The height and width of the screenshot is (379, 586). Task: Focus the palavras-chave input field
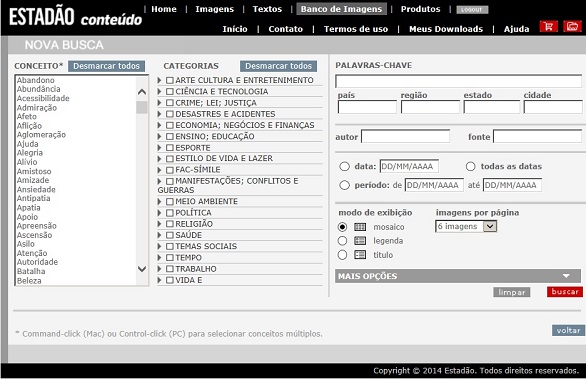(x=459, y=81)
